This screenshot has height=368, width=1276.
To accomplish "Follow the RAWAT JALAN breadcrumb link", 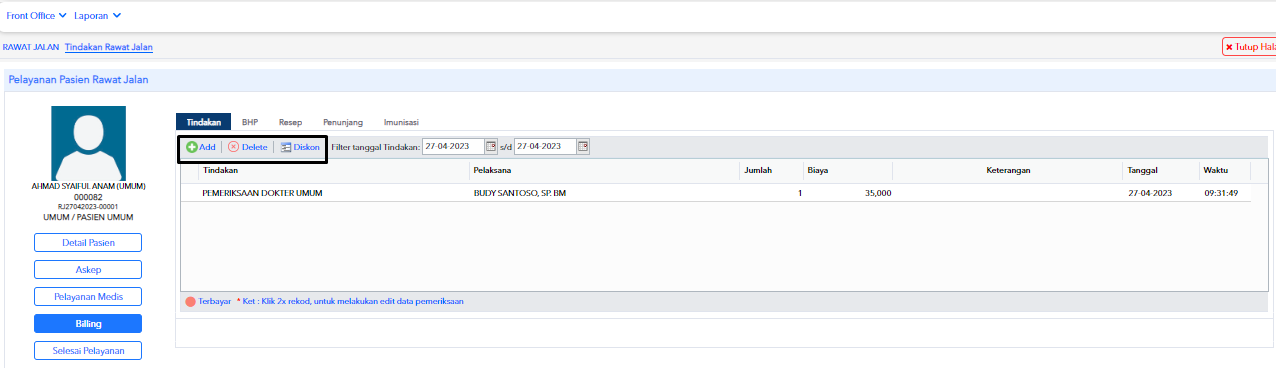I will 31,47.
